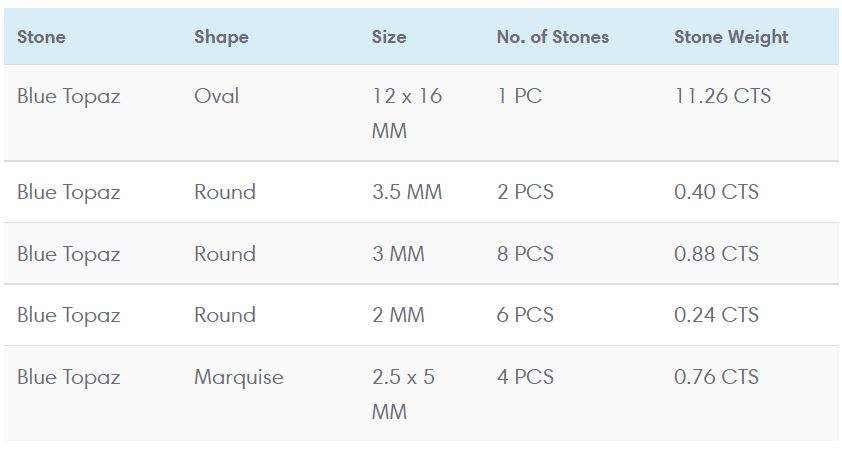This screenshot has height=450, width=842.
Task: Select the Oval shape cell
Action: click(217, 97)
